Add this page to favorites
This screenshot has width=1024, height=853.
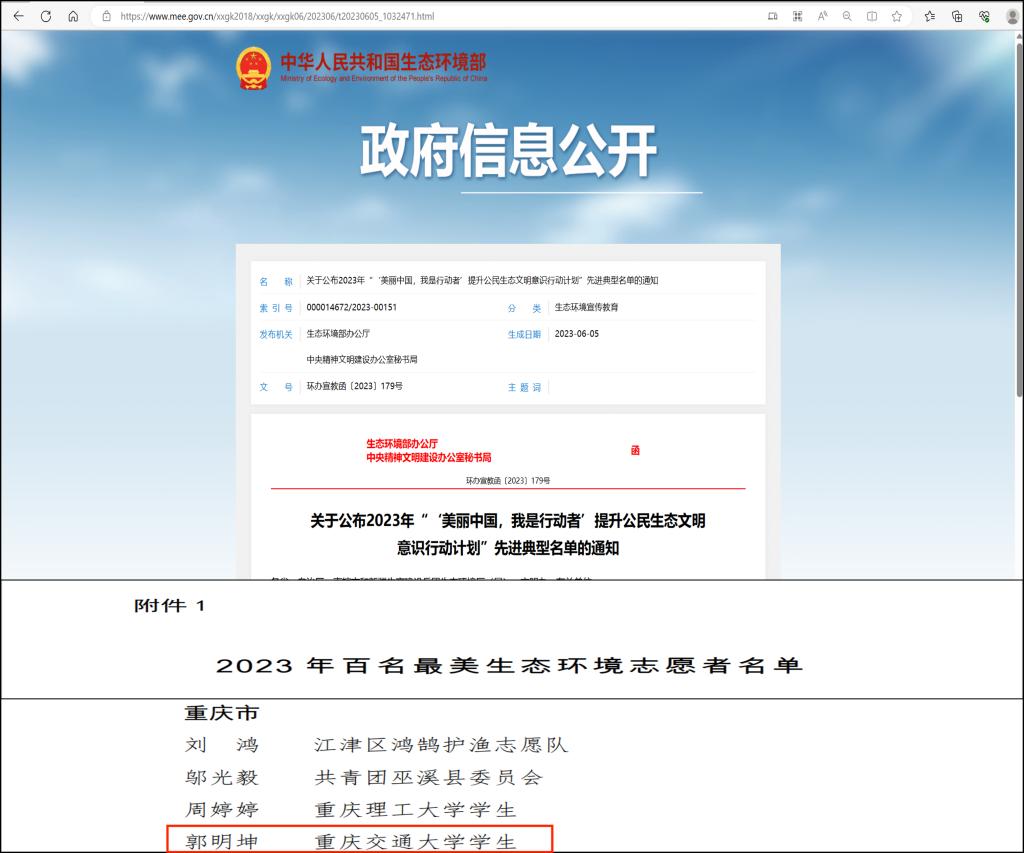897,16
